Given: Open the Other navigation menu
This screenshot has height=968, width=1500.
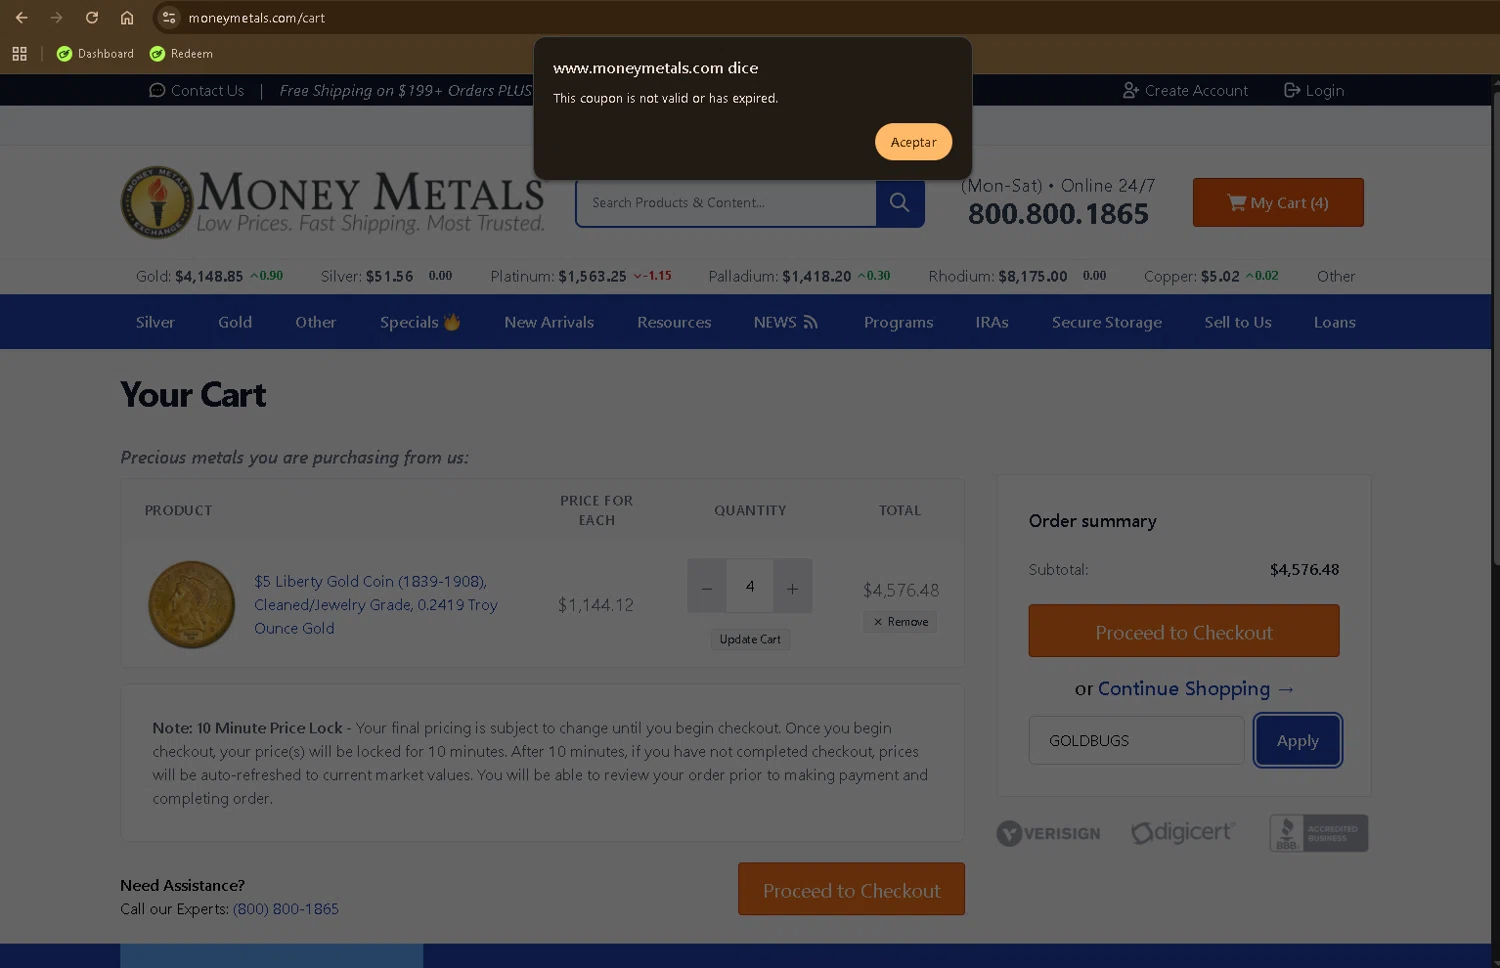Looking at the screenshot, I should tap(315, 322).
